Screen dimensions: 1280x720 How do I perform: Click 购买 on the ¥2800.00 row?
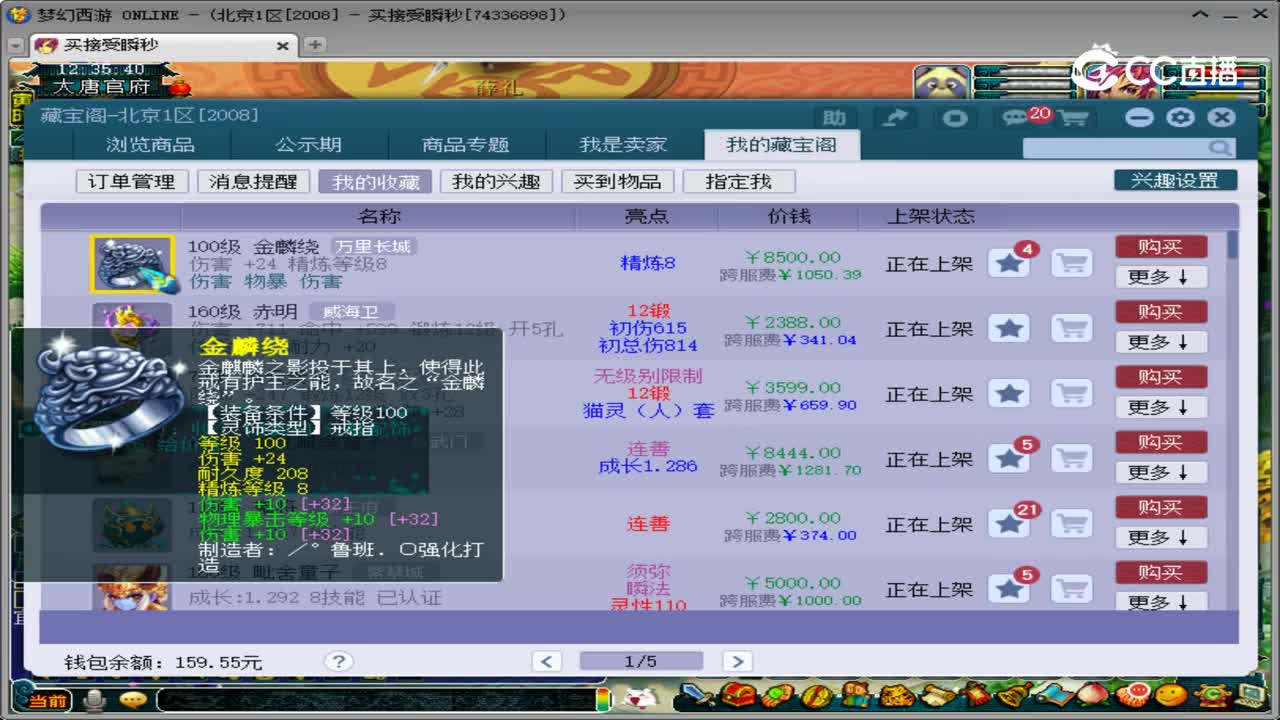point(1161,507)
